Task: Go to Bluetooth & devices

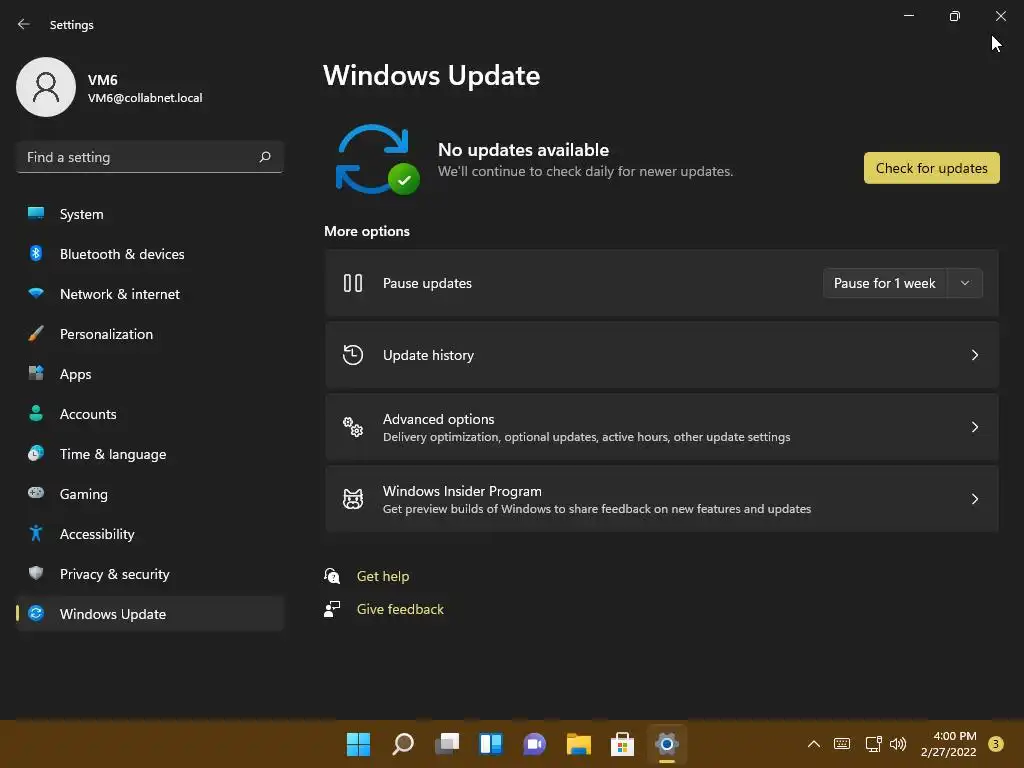Action: (x=150, y=253)
